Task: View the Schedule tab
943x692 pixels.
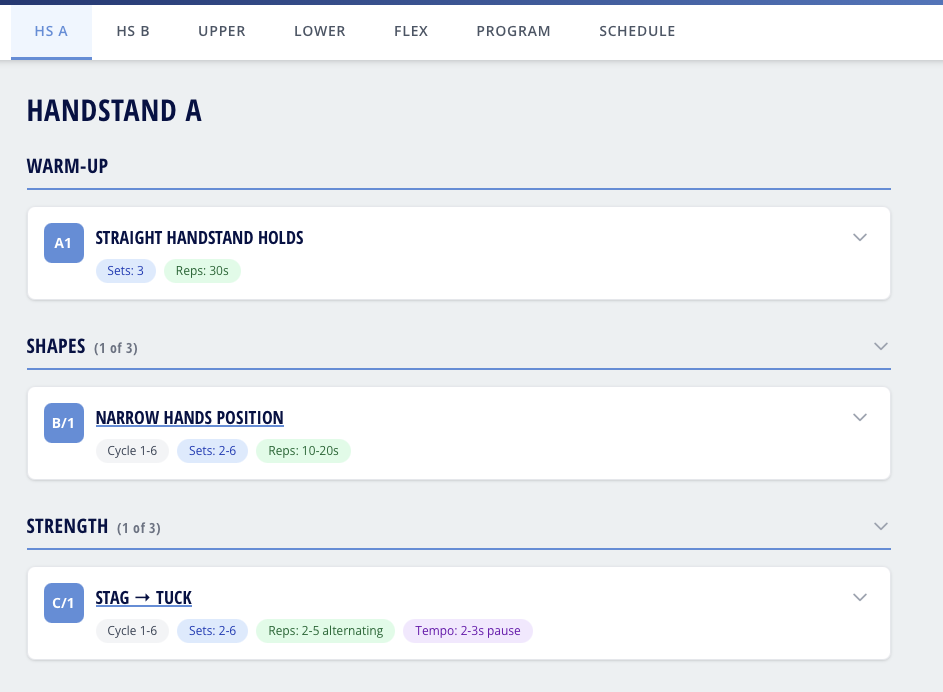Action: click(637, 31)
